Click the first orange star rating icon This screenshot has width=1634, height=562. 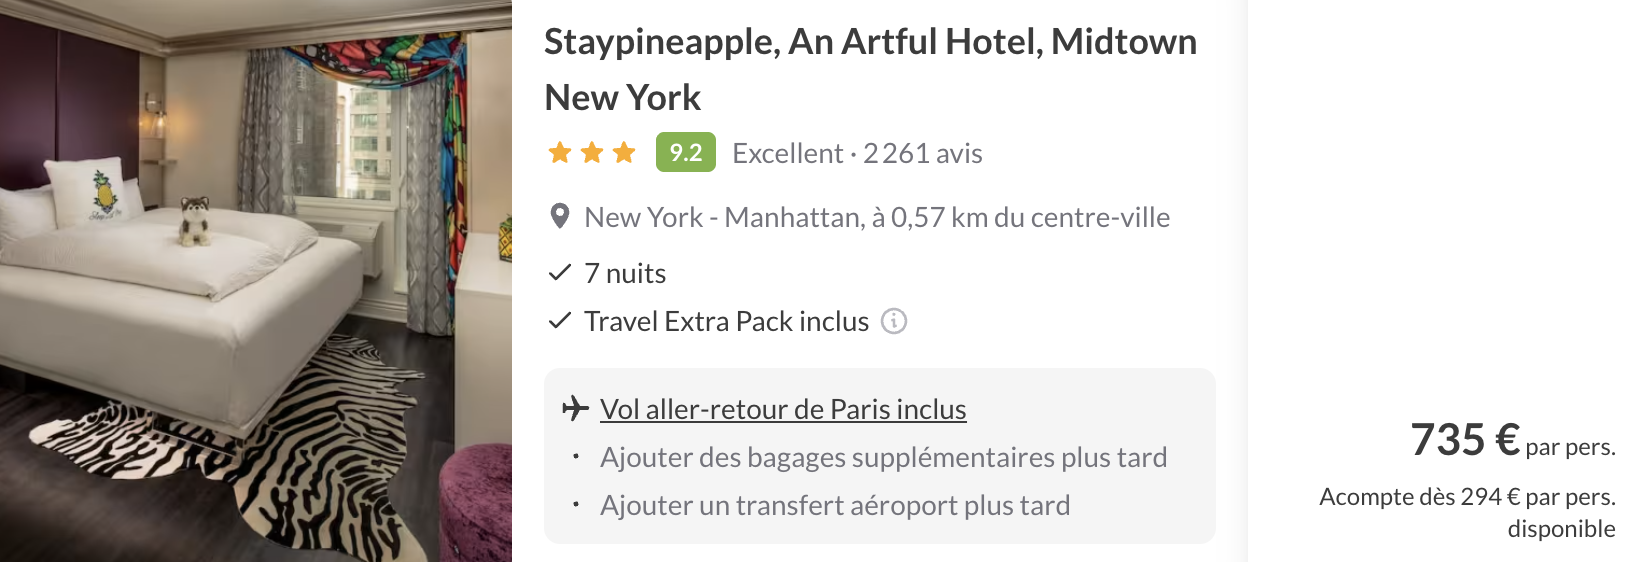[560, 152]
